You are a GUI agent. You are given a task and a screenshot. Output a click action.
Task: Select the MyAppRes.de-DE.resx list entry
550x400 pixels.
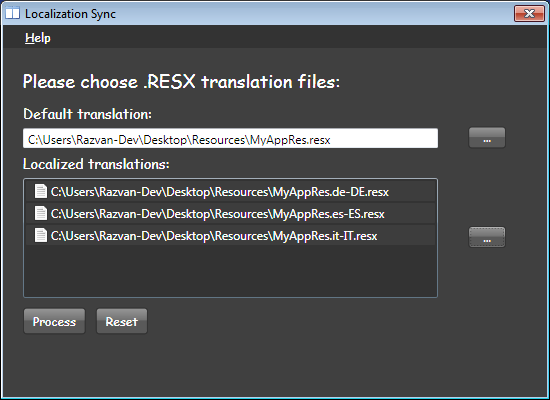230,192
